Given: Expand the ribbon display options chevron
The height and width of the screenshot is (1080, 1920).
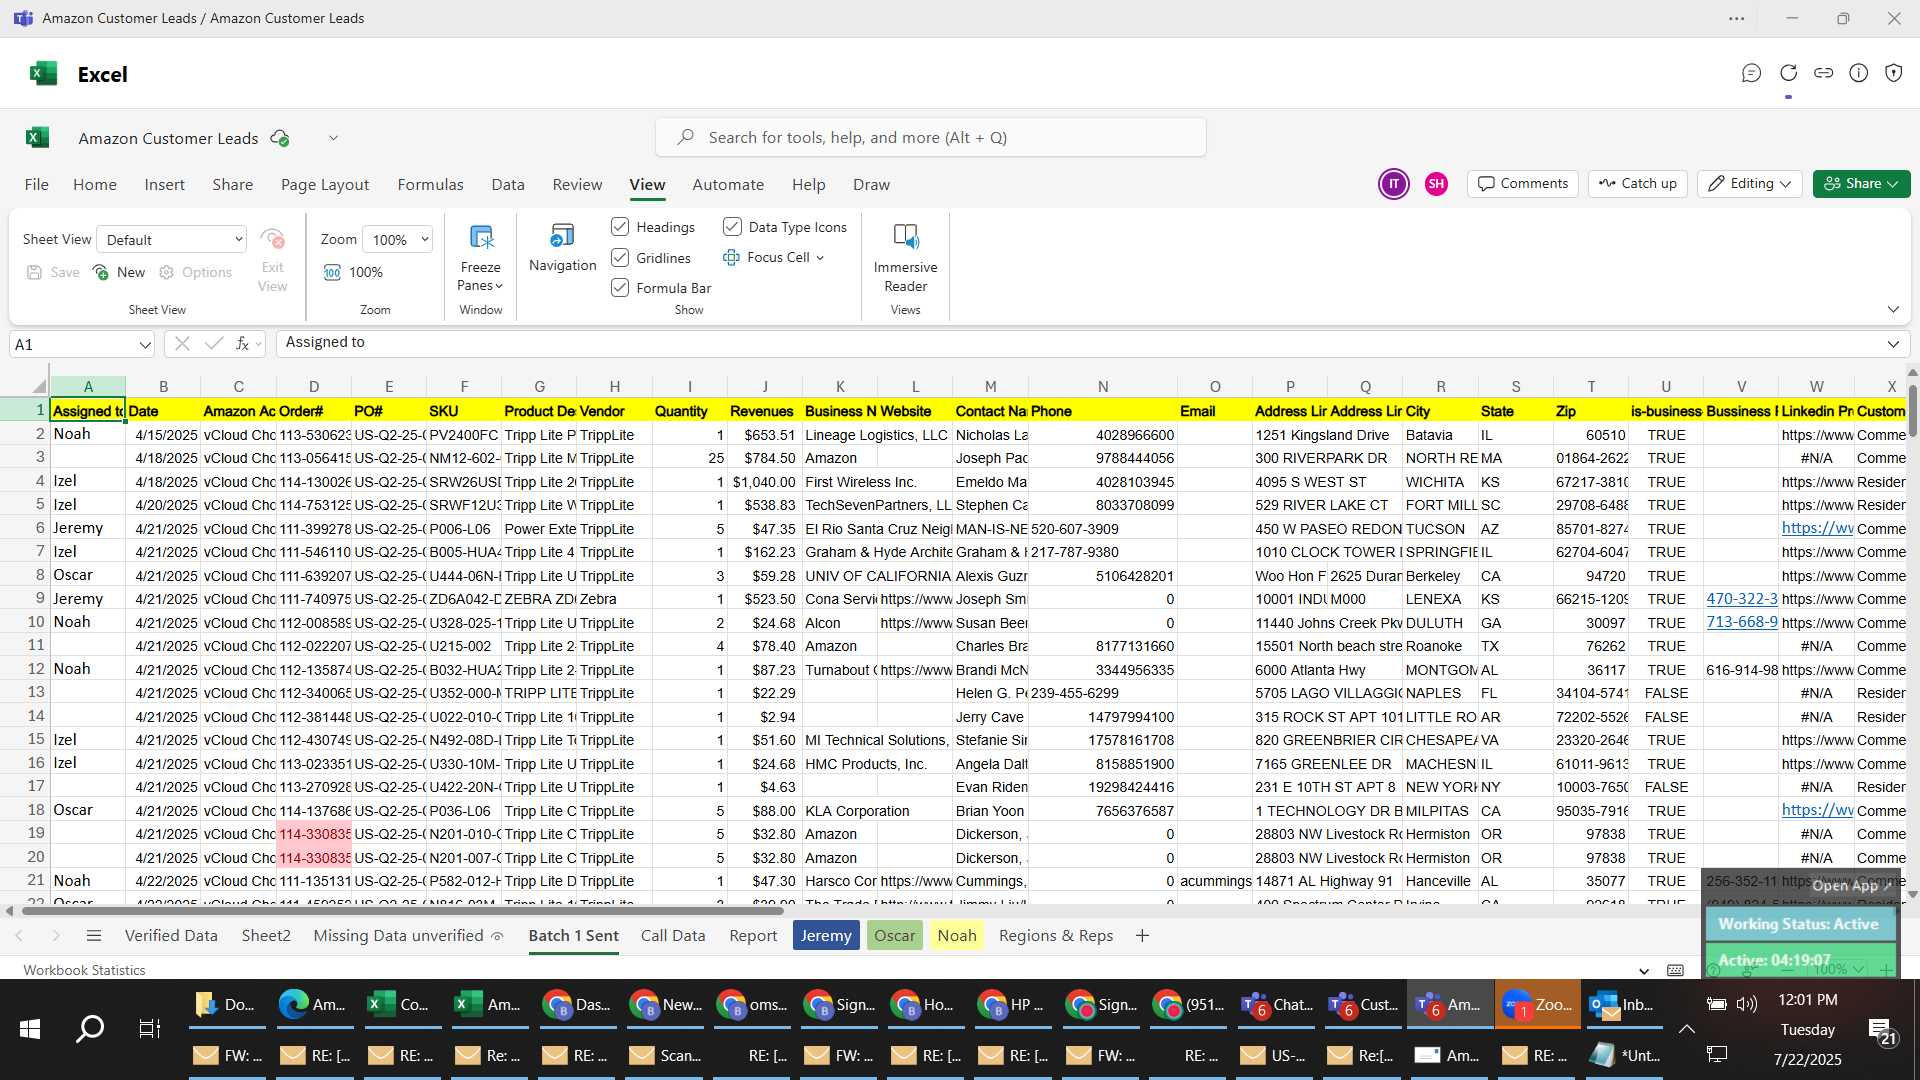Looking at the screenshot, I should tap(1893, 310).
